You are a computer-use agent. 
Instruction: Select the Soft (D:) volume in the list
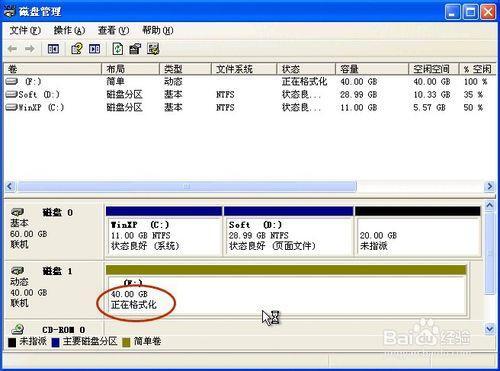coord(39,94)
